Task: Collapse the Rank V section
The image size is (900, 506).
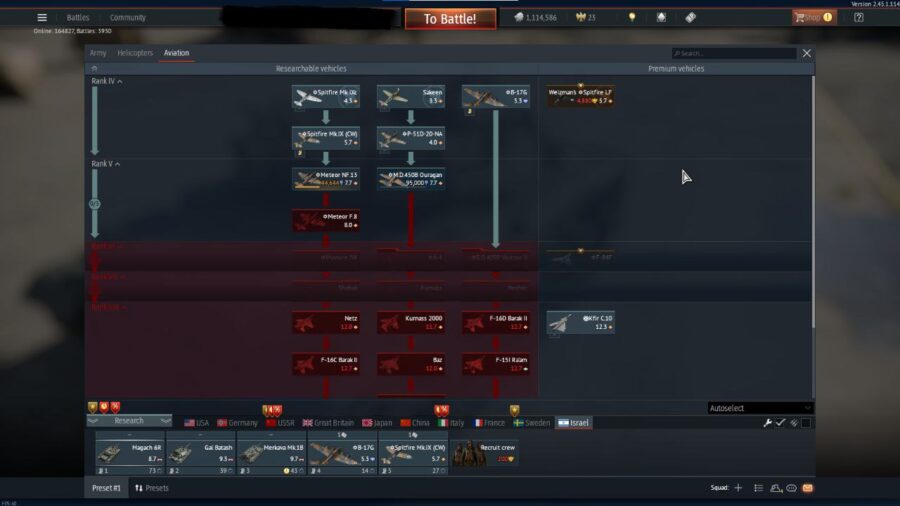Action: tap(105, 164)
